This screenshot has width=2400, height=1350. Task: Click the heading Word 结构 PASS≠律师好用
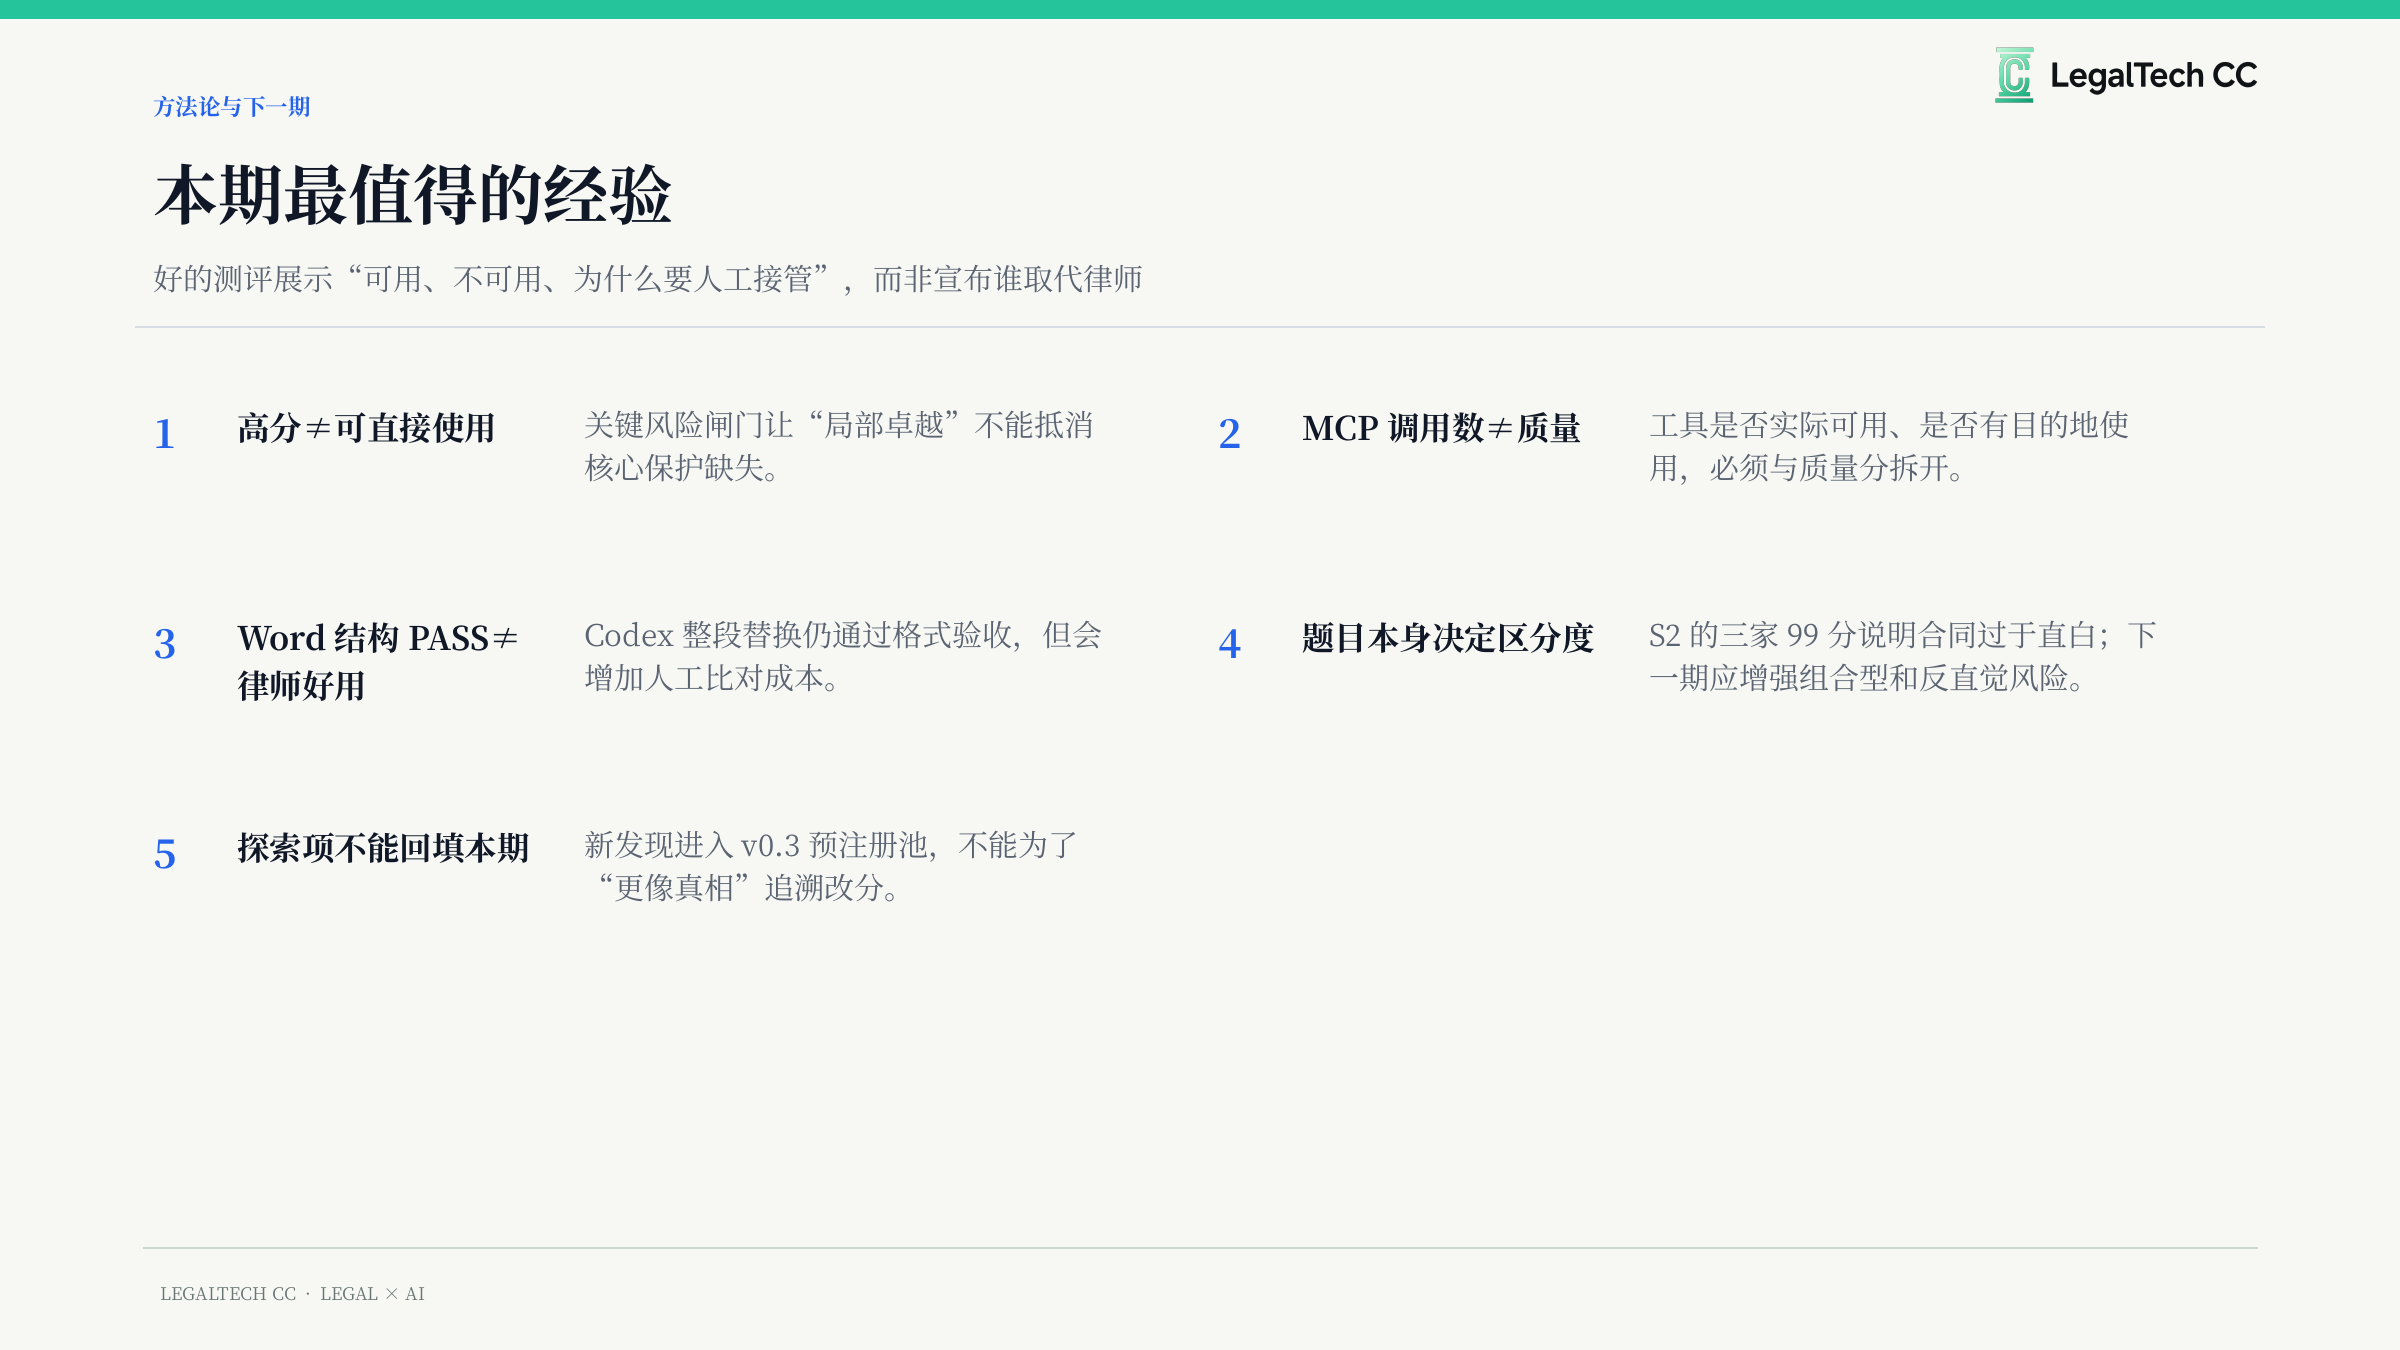pyautogui.click(x=378, y=662)
